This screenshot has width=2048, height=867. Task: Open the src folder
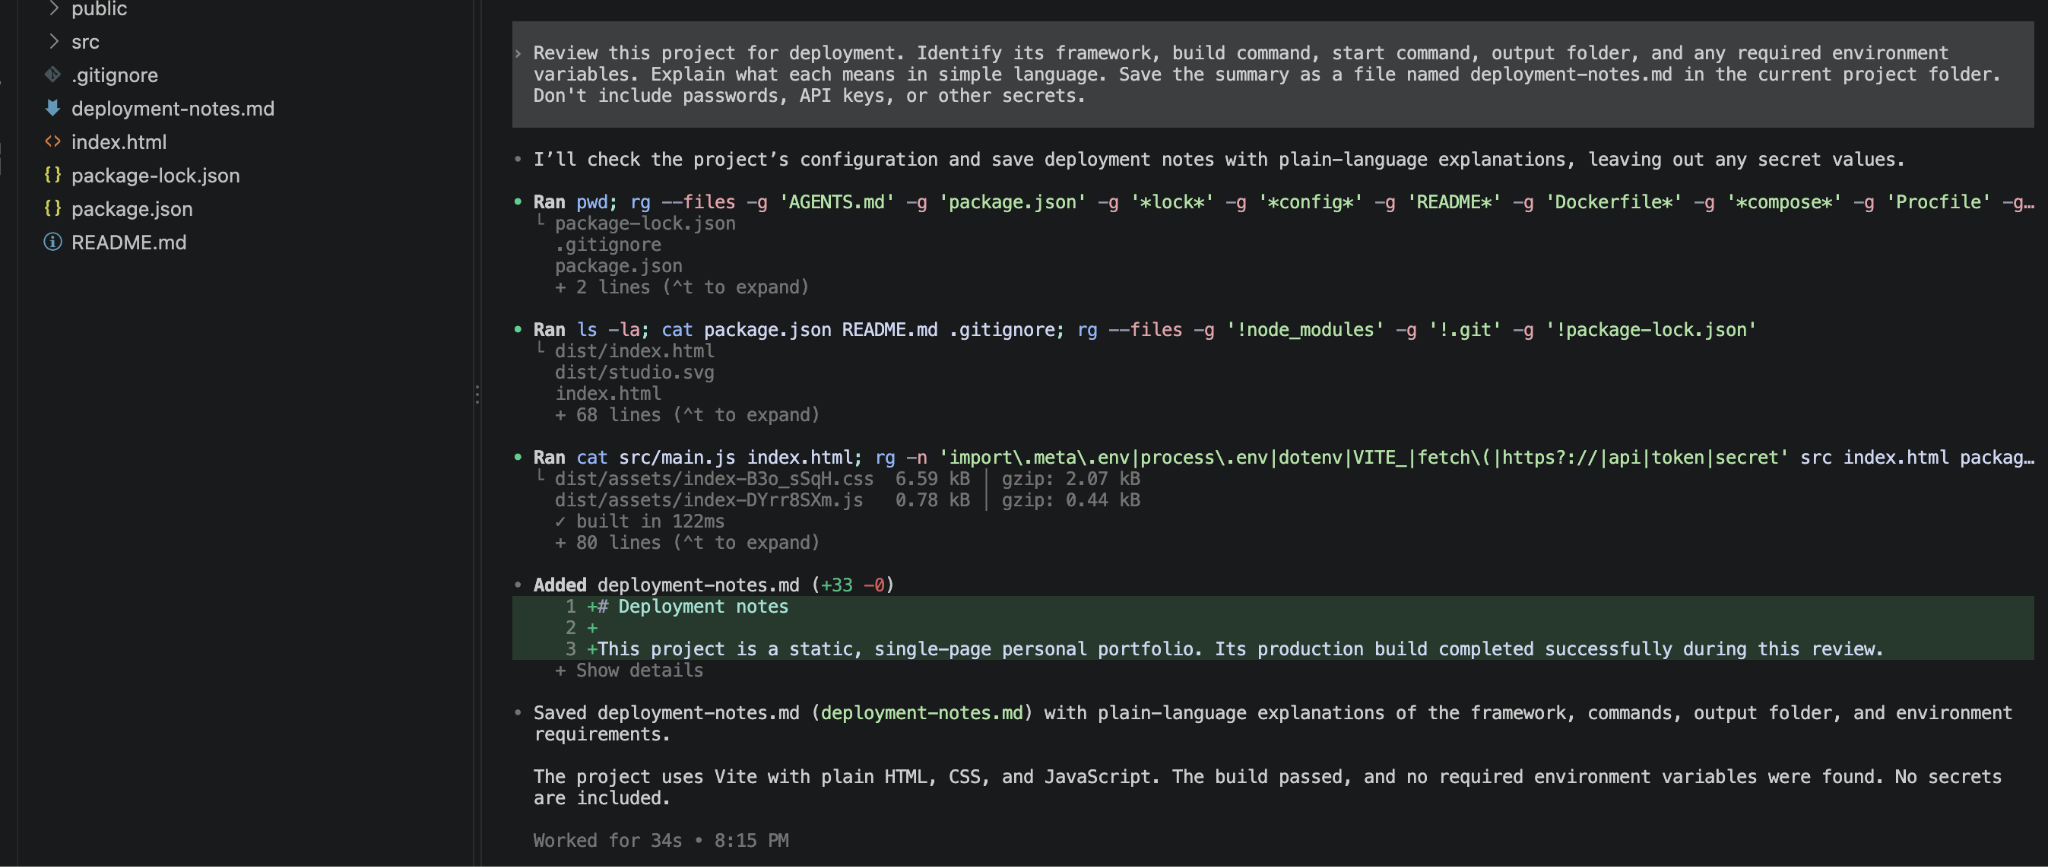pos(85,42)
